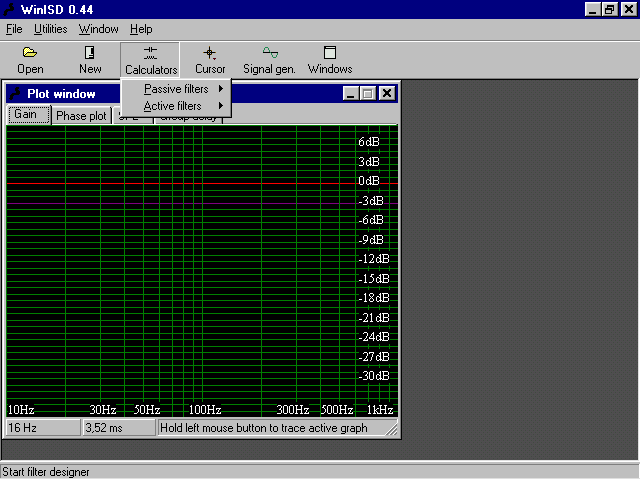This screenshot has height=480, width=640.
Task: Toggle the Calculators toolbar button
Action: pos(150,60)
